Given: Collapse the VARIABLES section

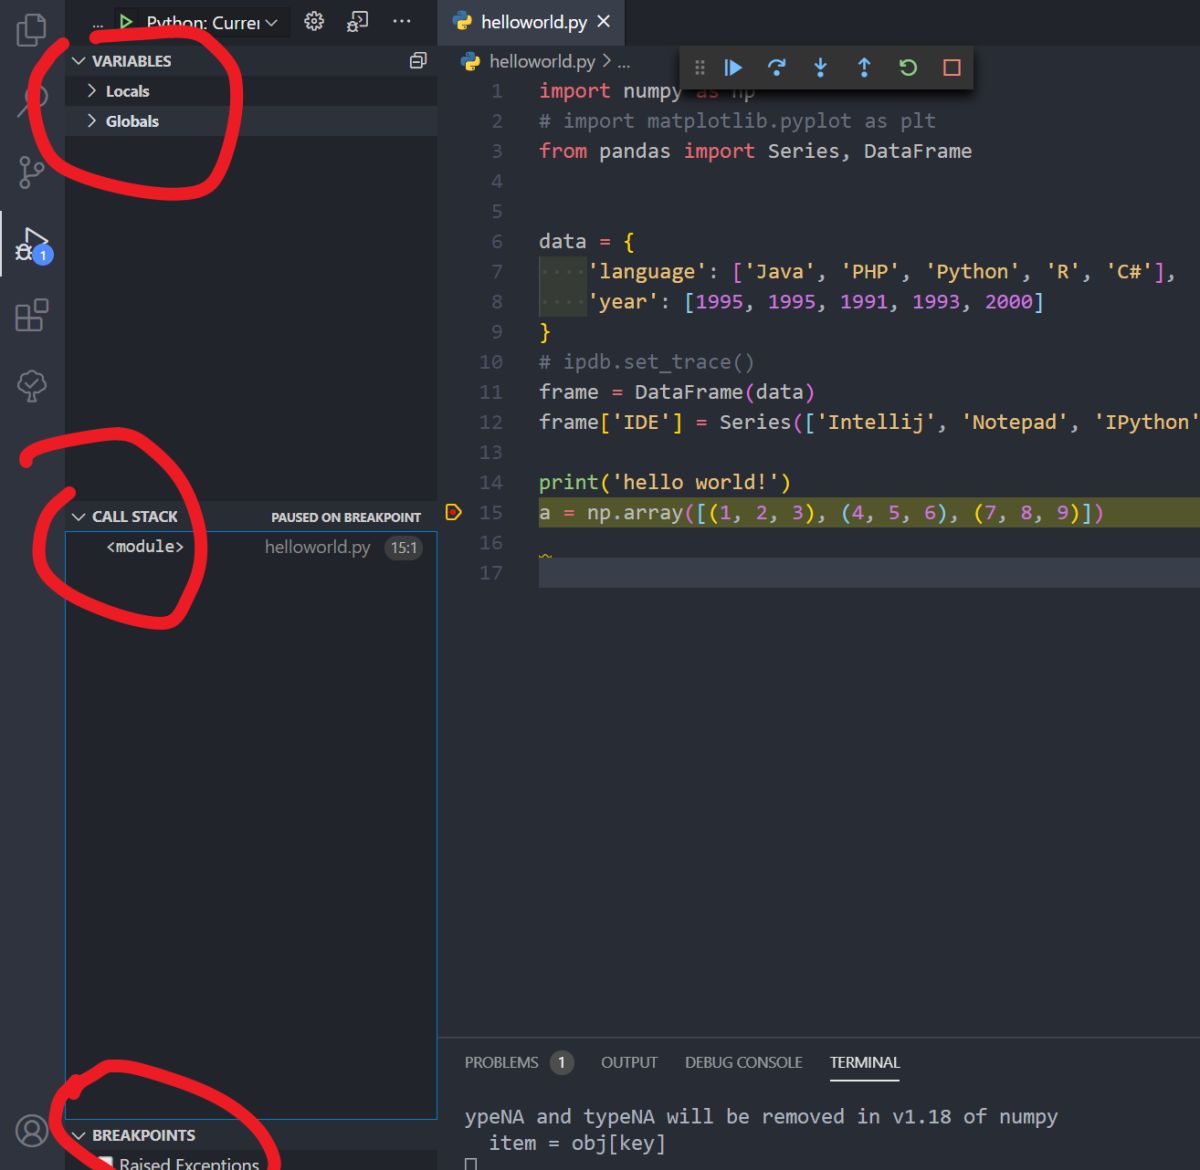Looking at the screenshot, I should click(250, 61).
